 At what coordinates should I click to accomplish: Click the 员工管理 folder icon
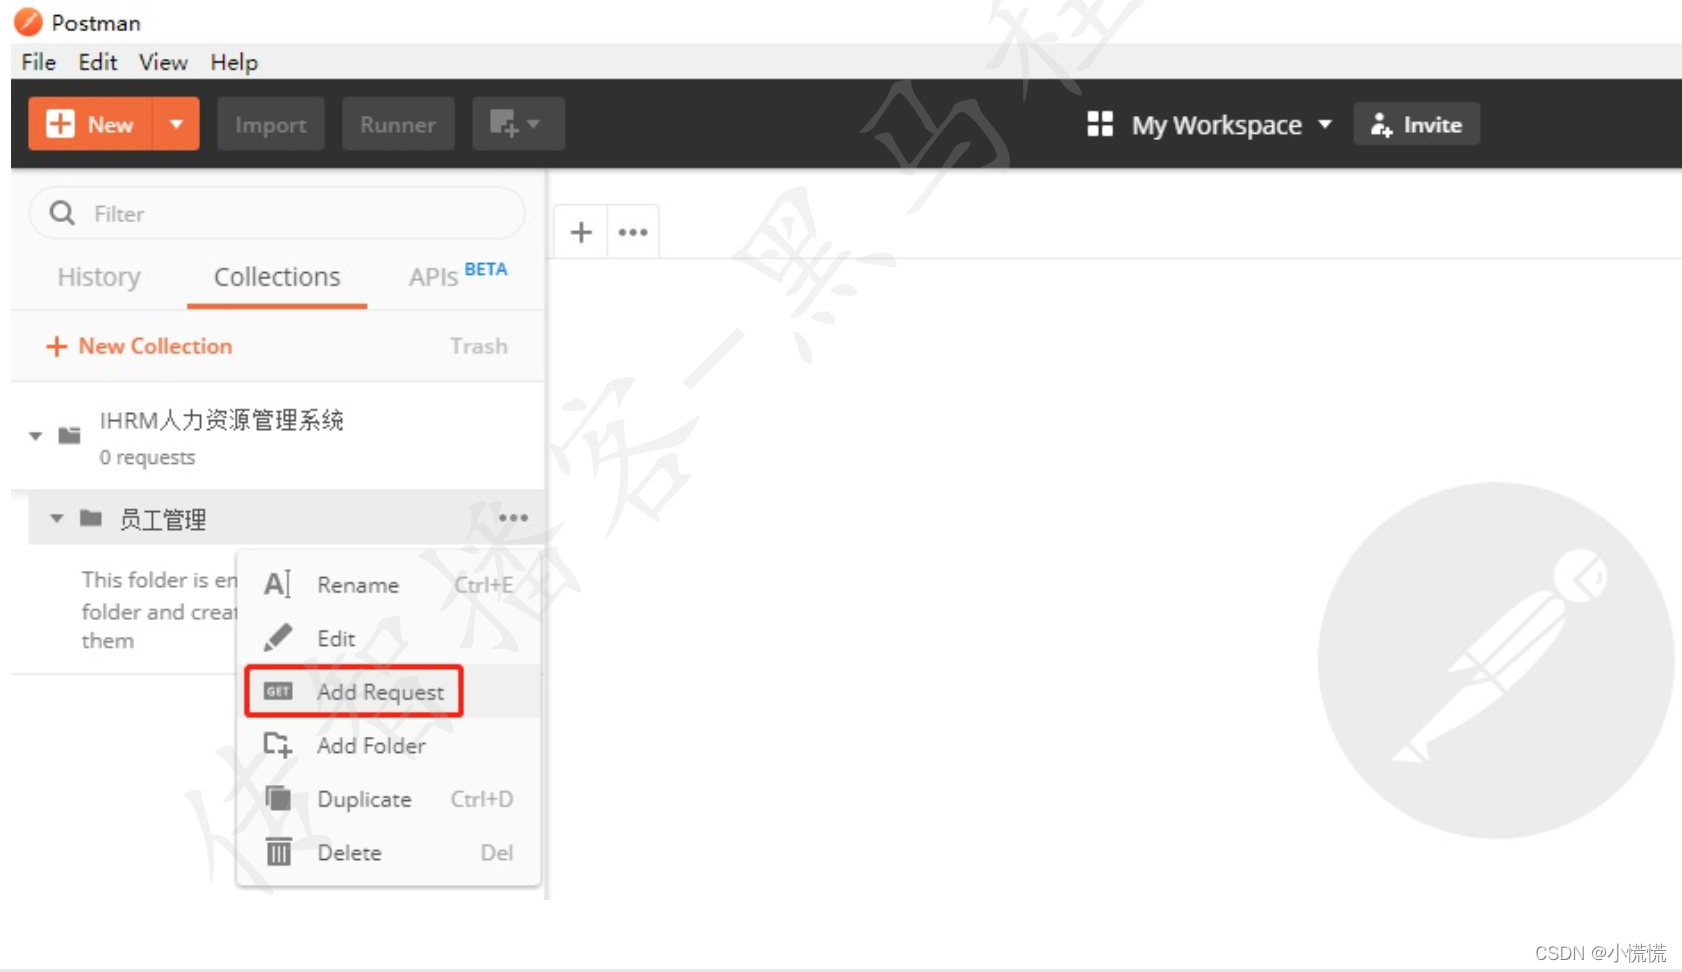pyautogui.click(x=91, y=517)
